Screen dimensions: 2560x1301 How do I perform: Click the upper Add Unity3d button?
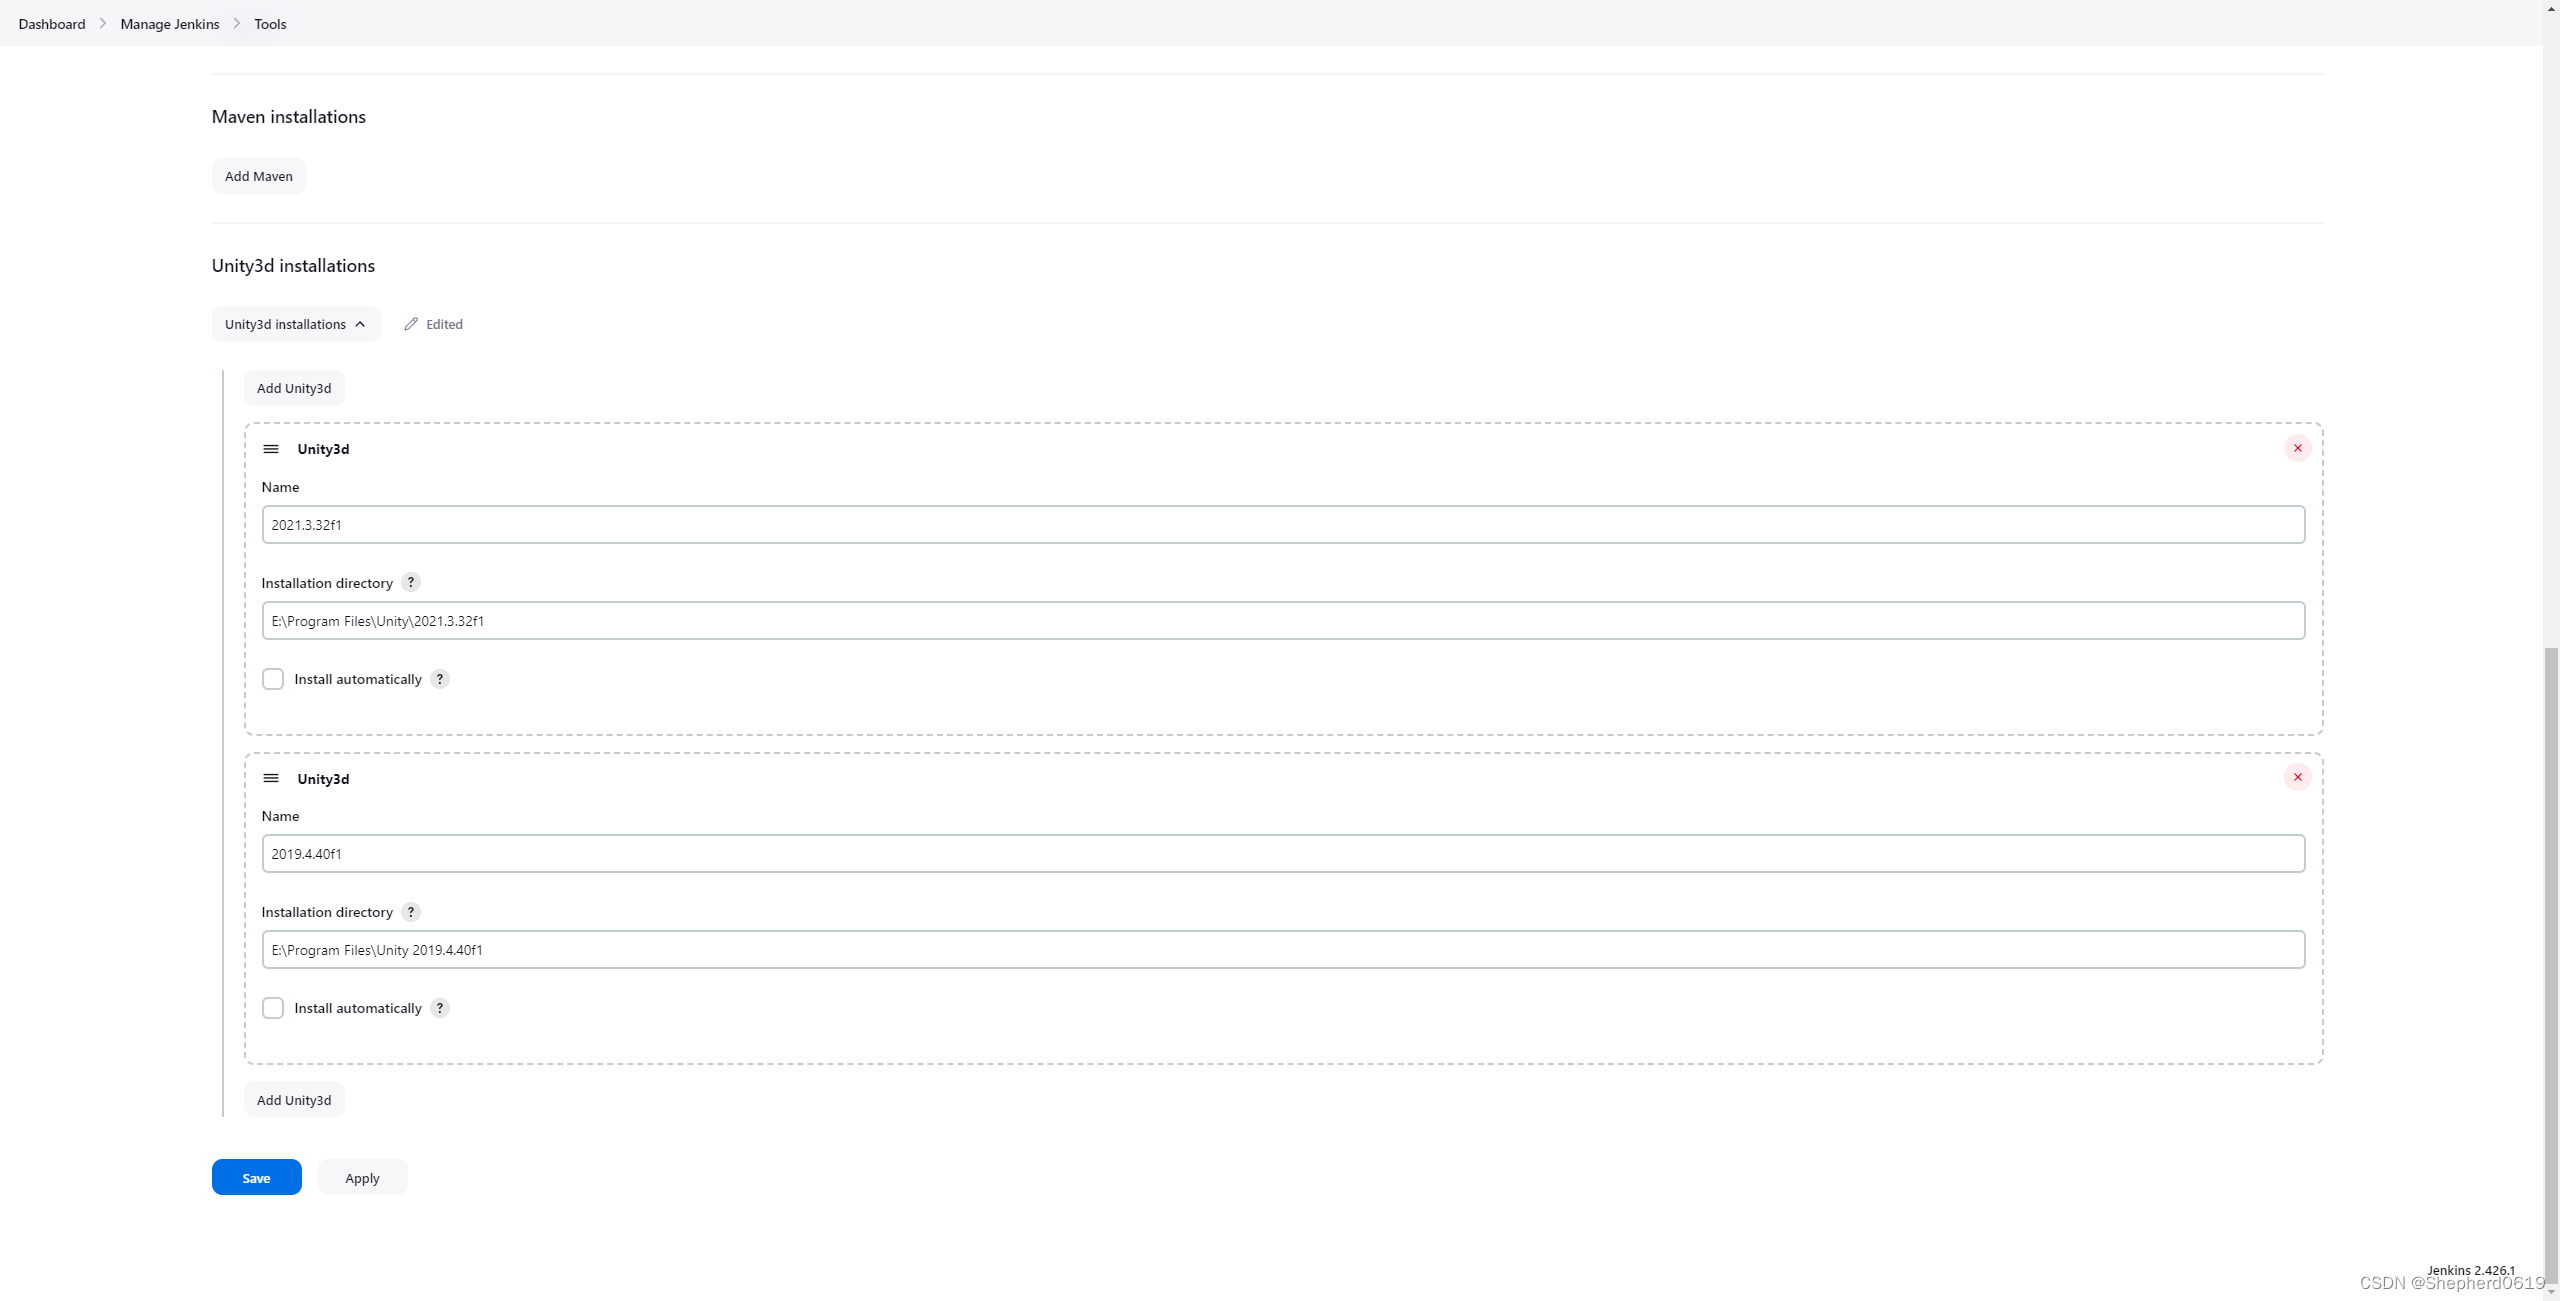click(293, 387)
